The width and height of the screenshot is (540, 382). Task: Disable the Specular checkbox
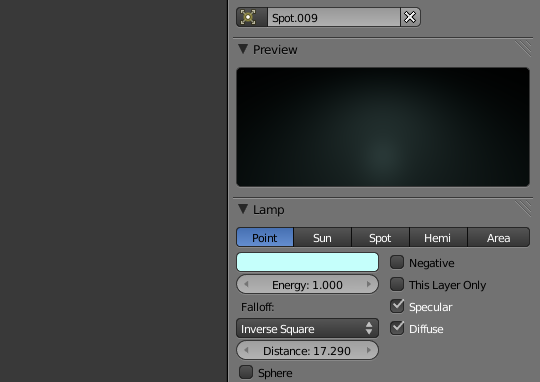point(397,306)
